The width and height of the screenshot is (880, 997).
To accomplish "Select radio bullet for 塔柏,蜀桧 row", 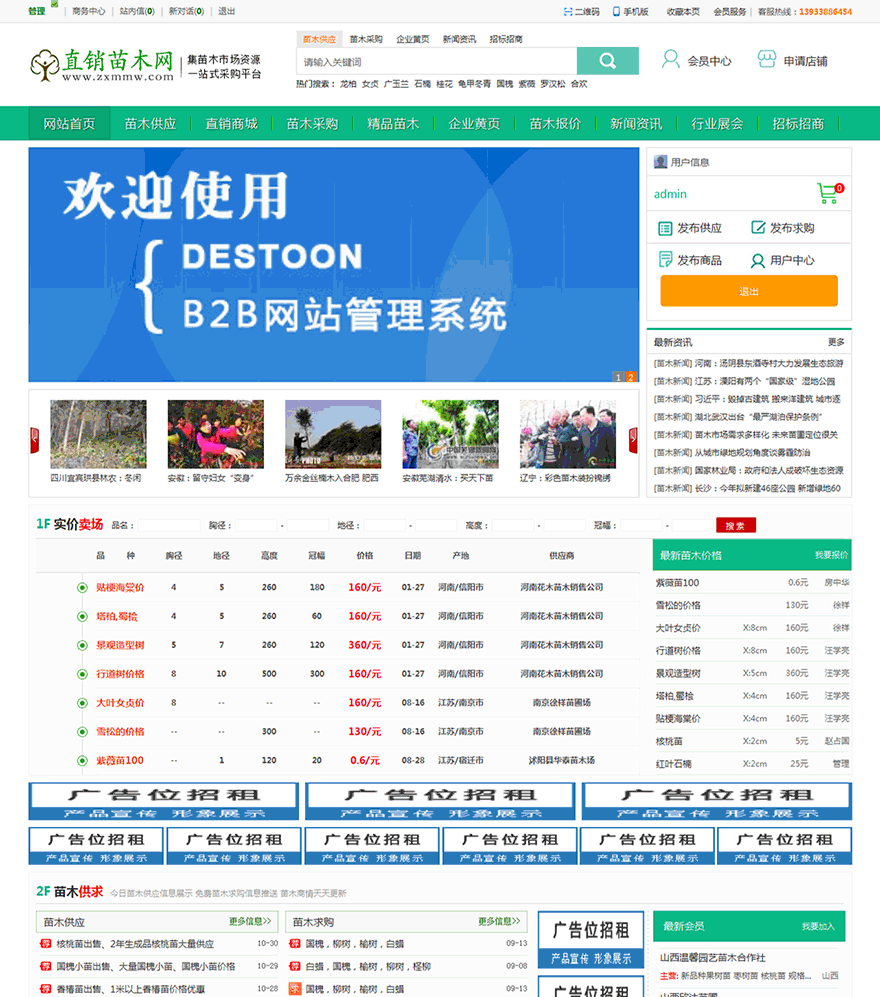I will point(82,616).
